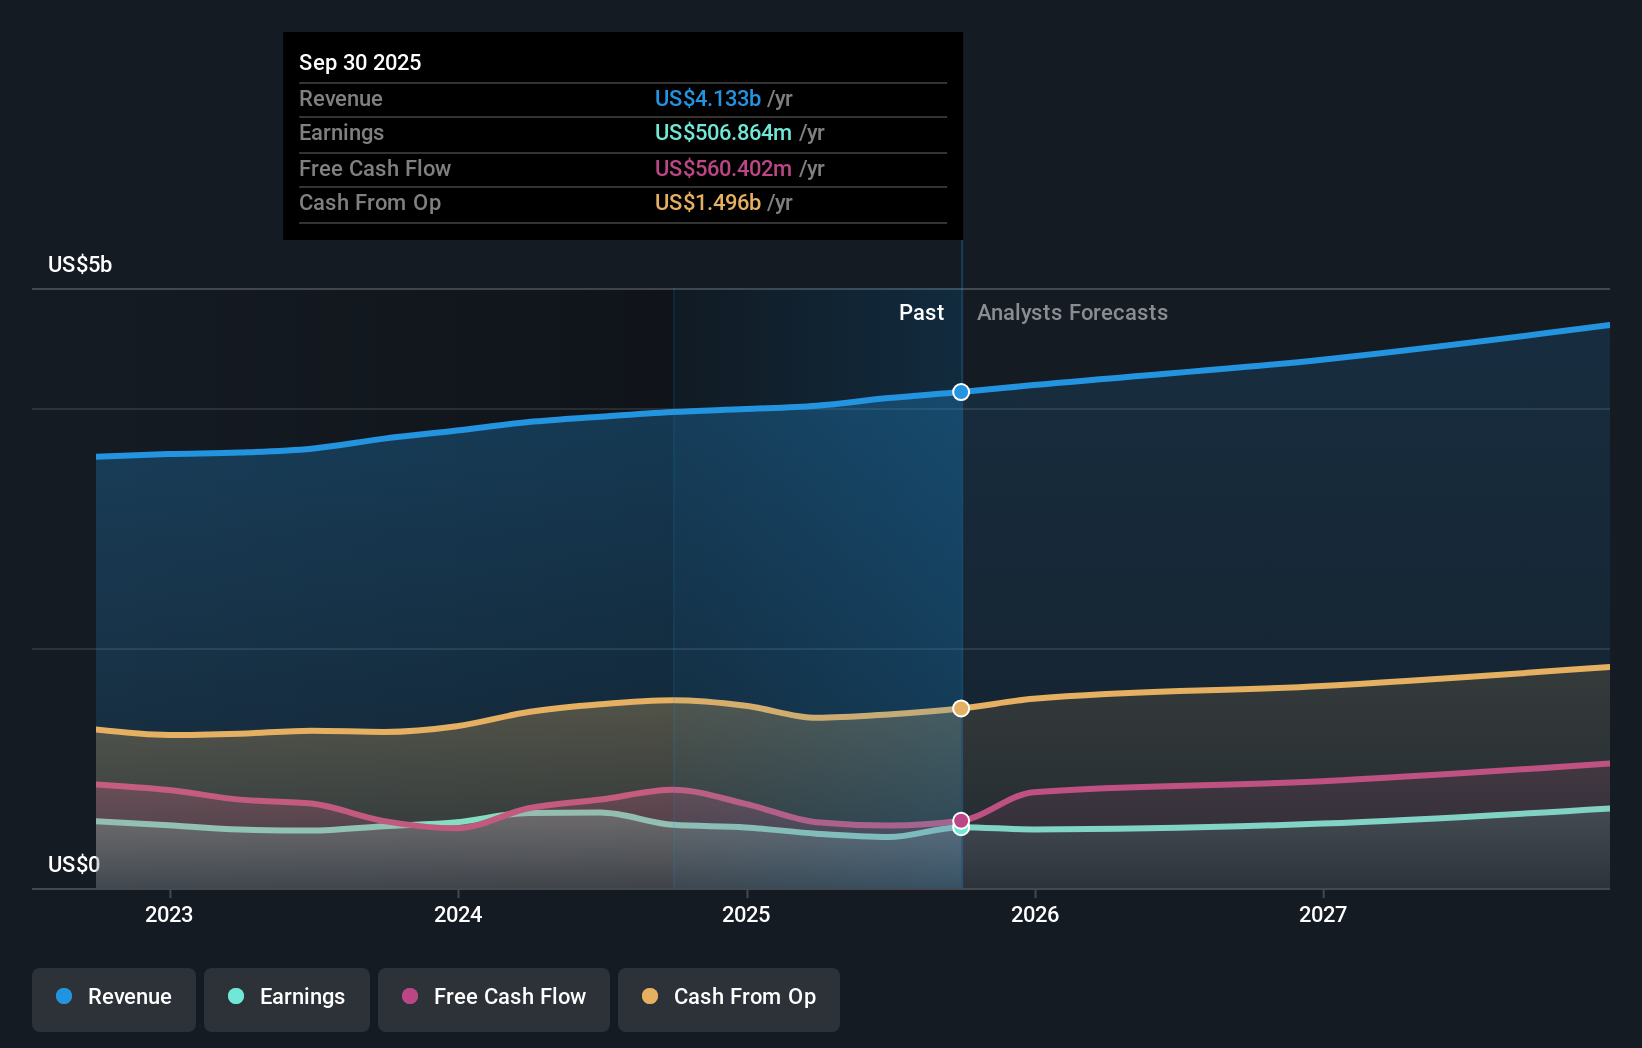This screenshot has width=1642, height=1048.
Task: Expand the Sep 30 2025 tooltip details
Action: pos(622,135)
